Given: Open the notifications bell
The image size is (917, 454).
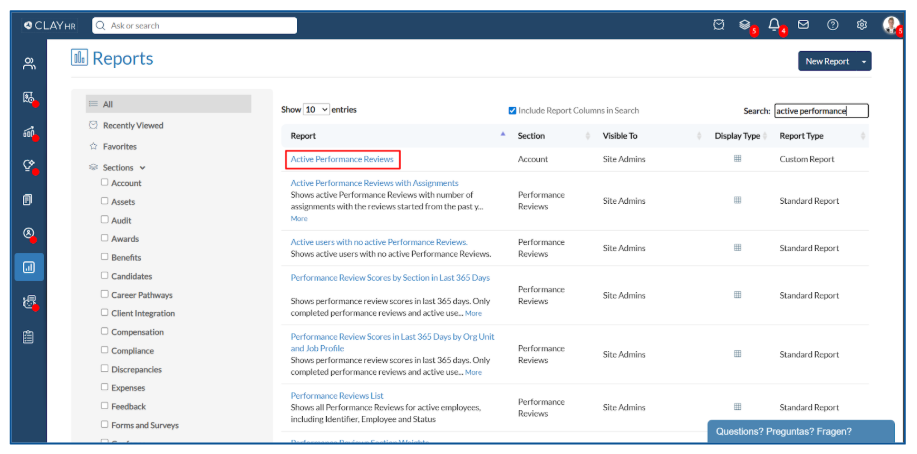Looking at the screenshot, I should coord(774,25).
